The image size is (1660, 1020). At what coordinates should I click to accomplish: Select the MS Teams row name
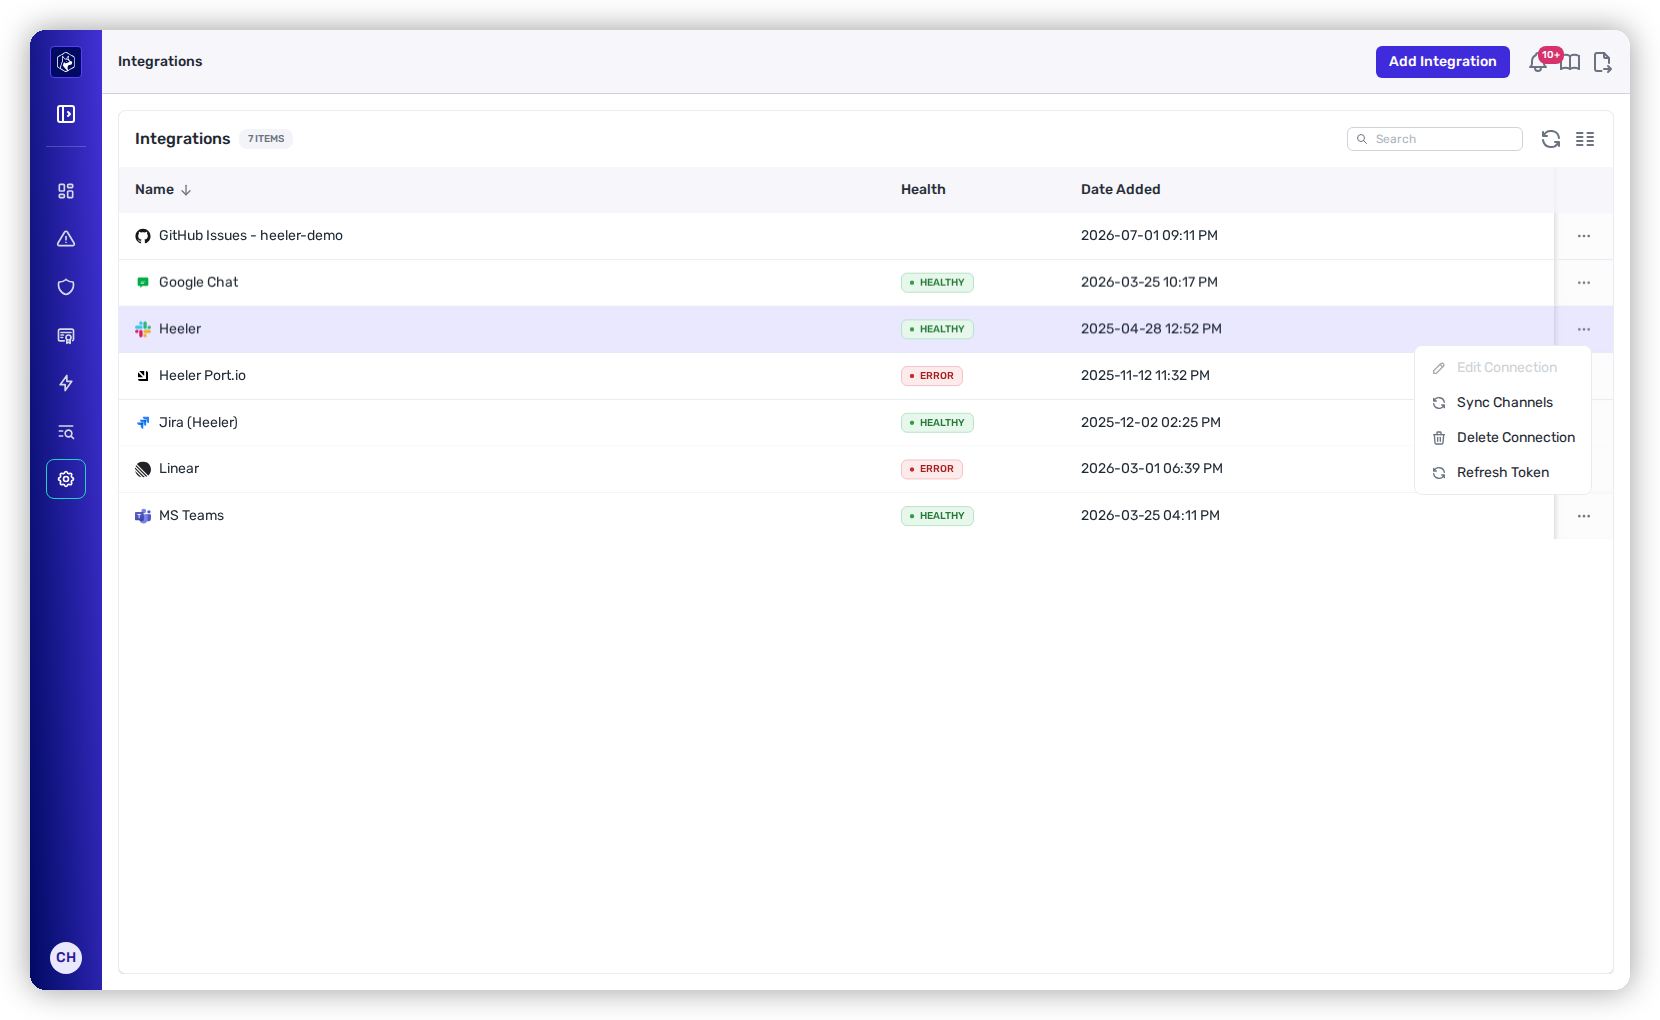[x=191, y=516]
